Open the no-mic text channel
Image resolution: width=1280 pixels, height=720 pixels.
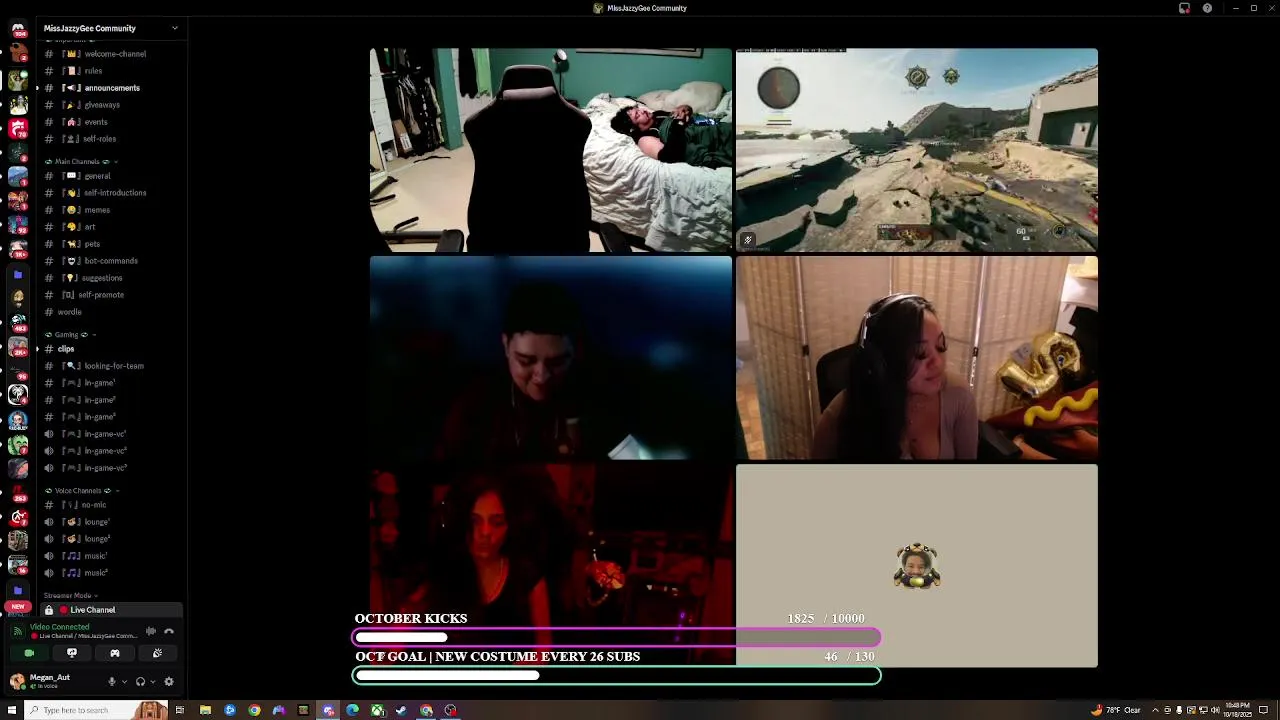[111, 505]
